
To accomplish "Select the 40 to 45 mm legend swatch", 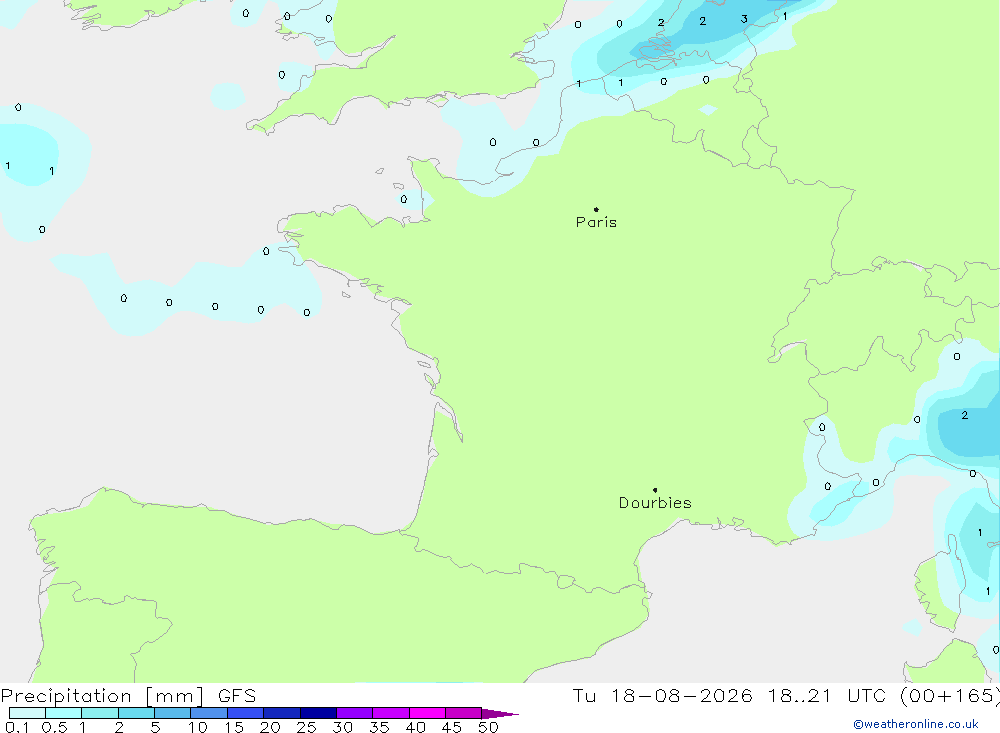I will point(427,713).
